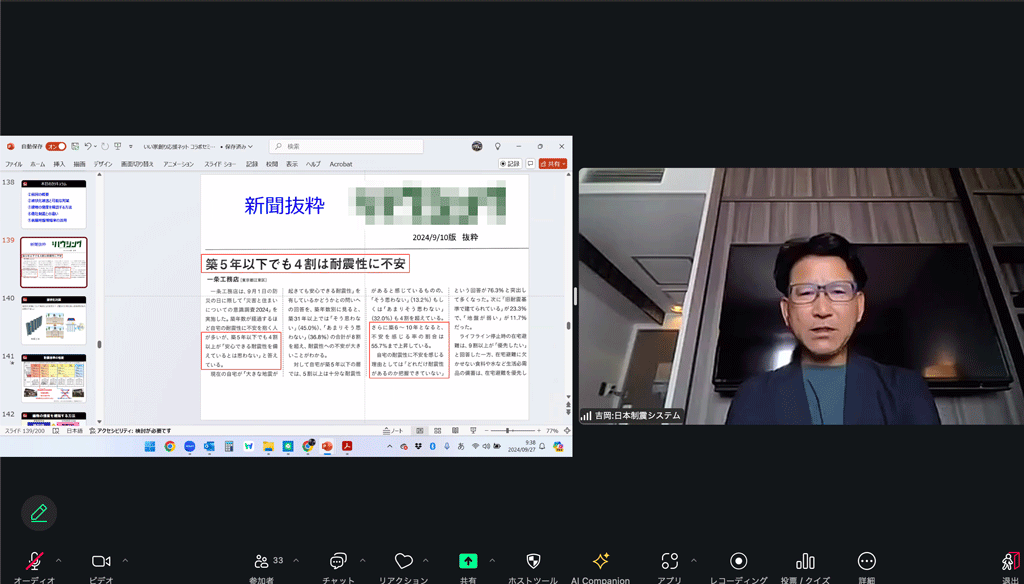Image resolution: width=1024 pixels, height=584 pixels.
Task: Open polls and quizzes icon
Action: click(805, 561)
